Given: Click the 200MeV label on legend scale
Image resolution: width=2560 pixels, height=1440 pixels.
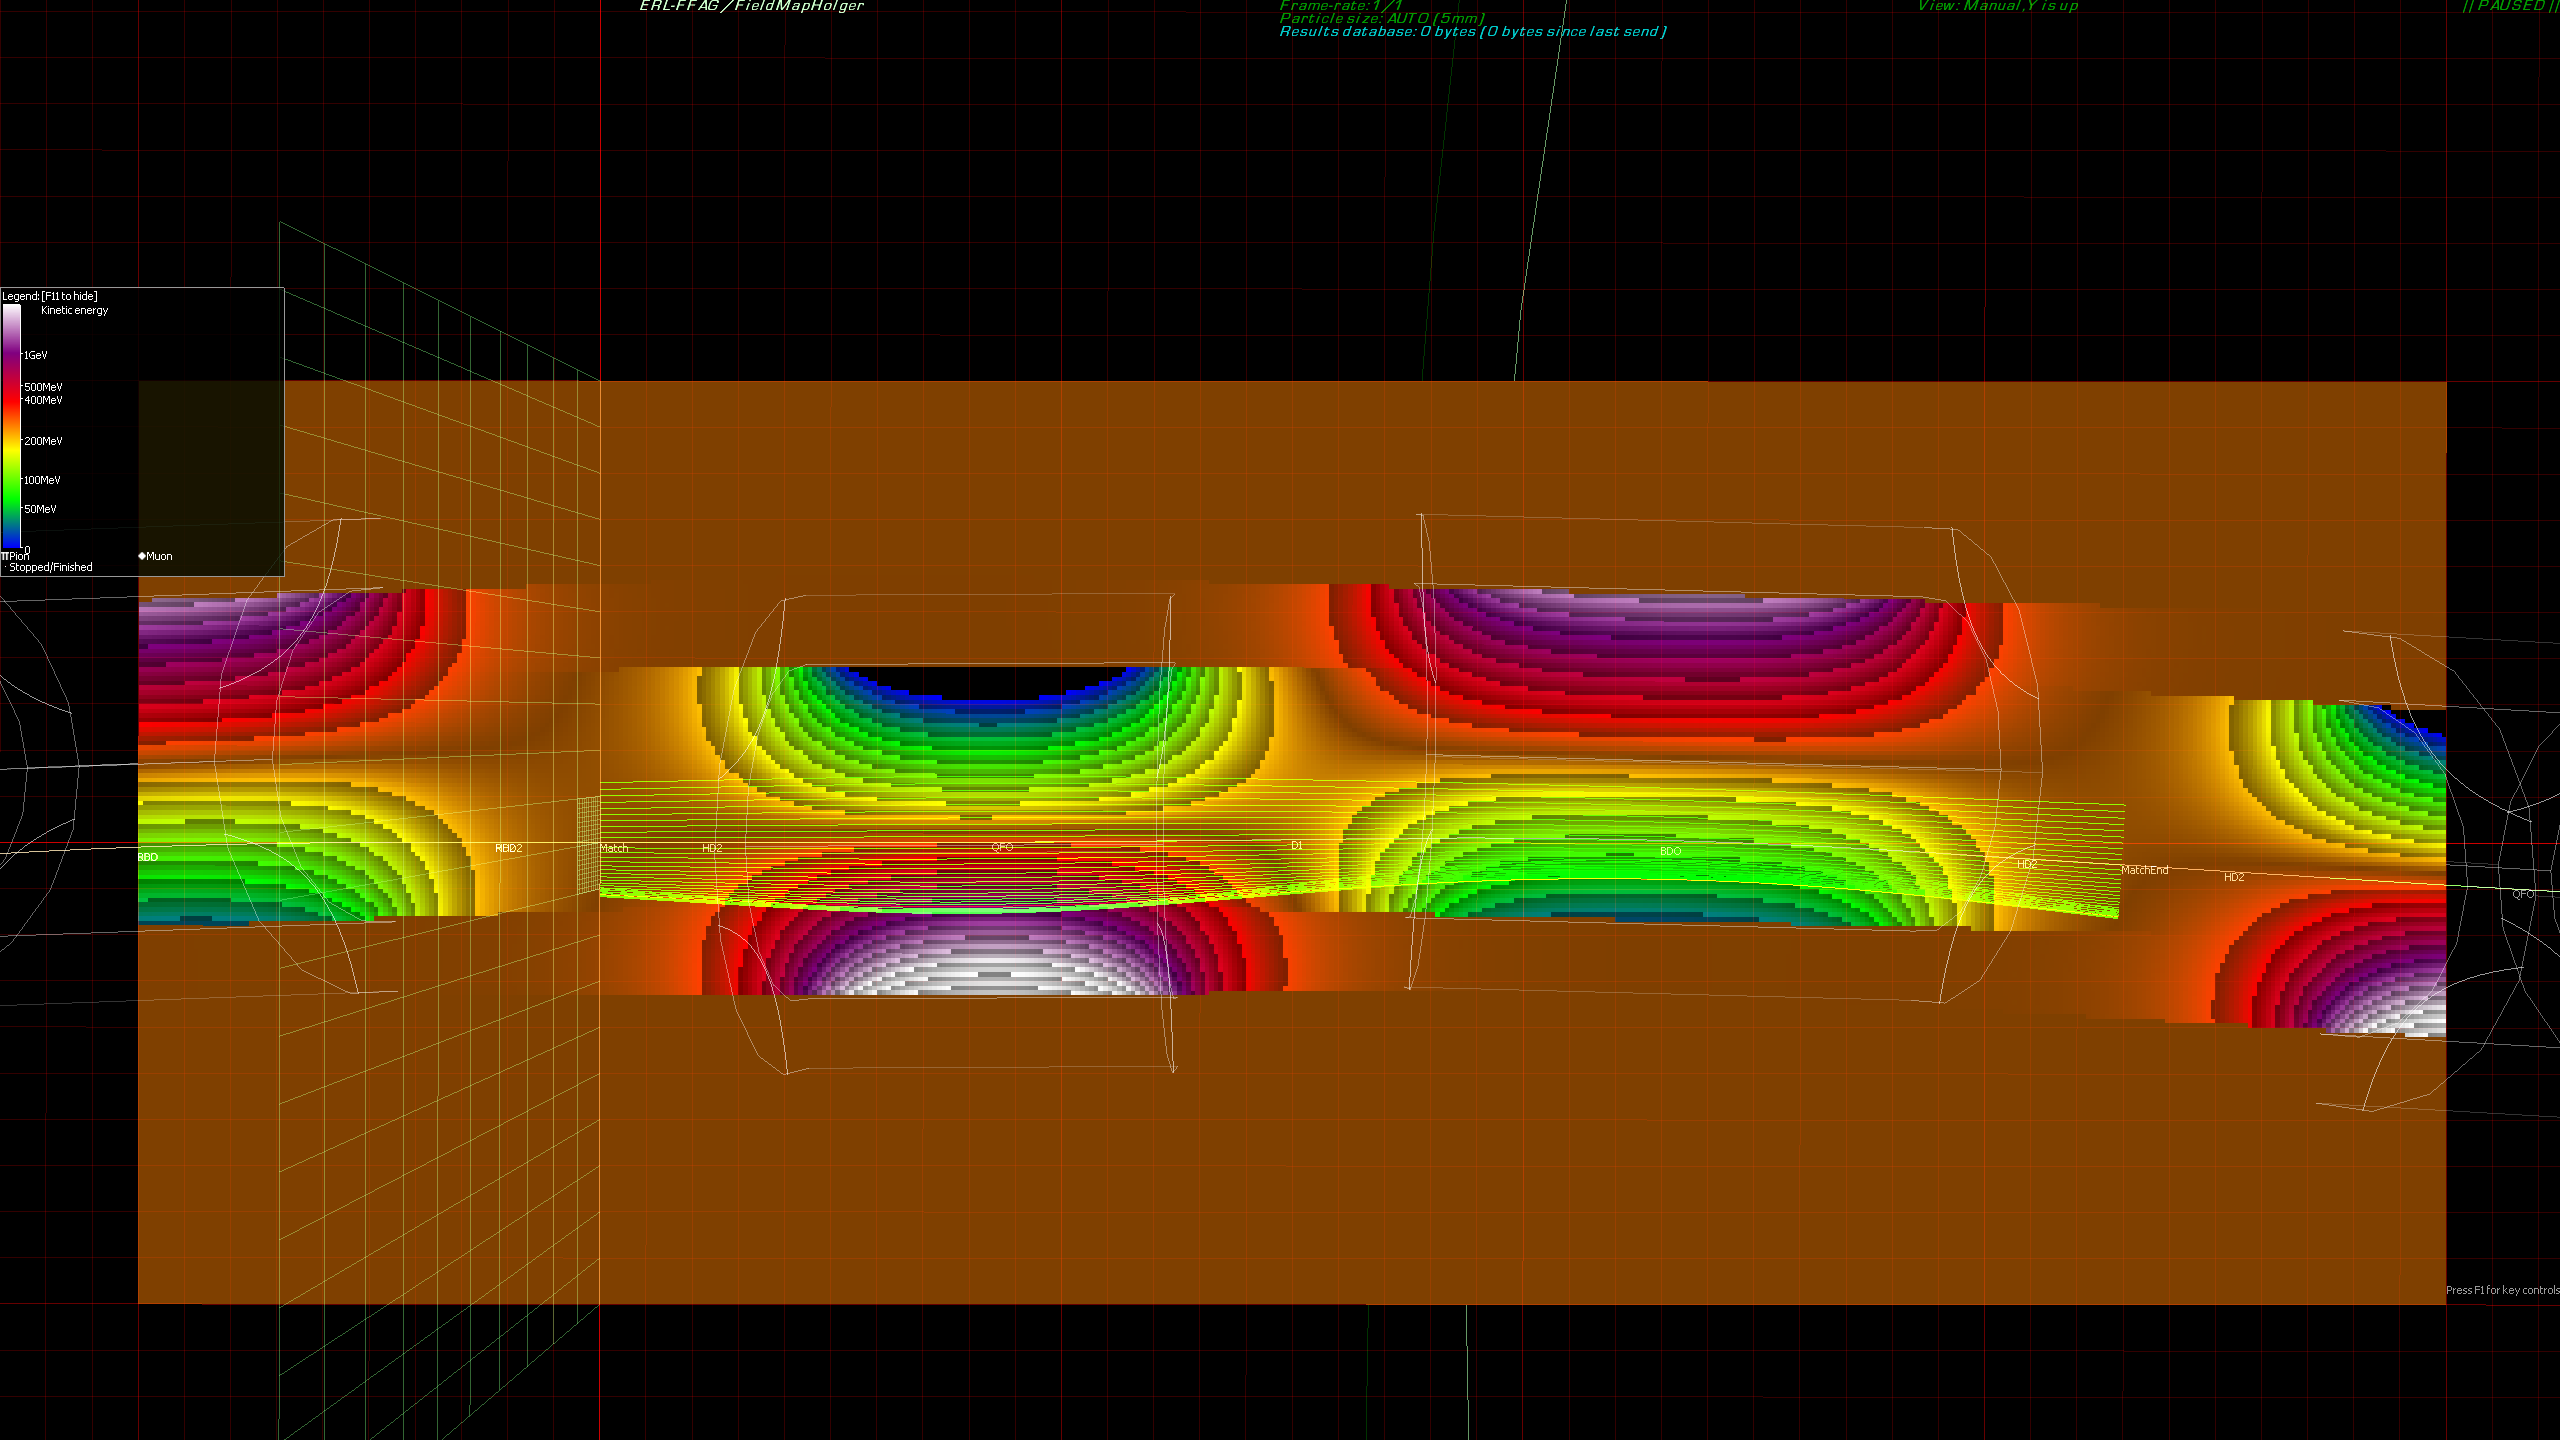Looking at the screenshot, I should pos(43,441).
